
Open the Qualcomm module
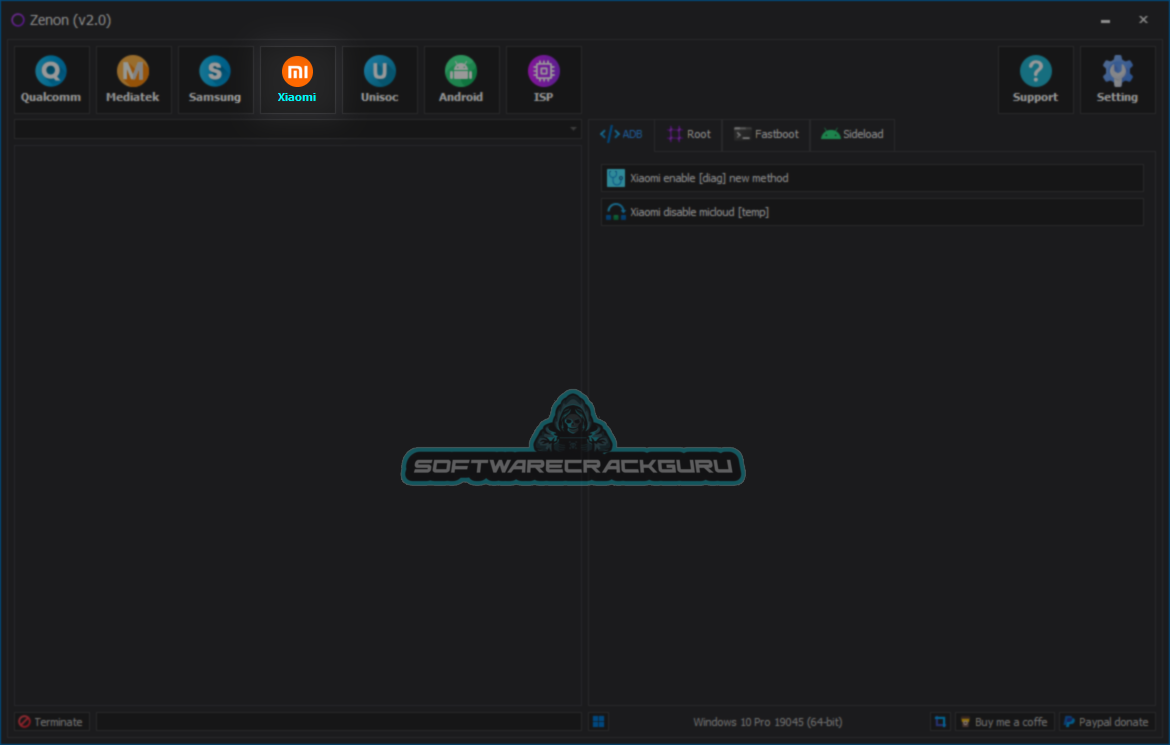[51, 80]
